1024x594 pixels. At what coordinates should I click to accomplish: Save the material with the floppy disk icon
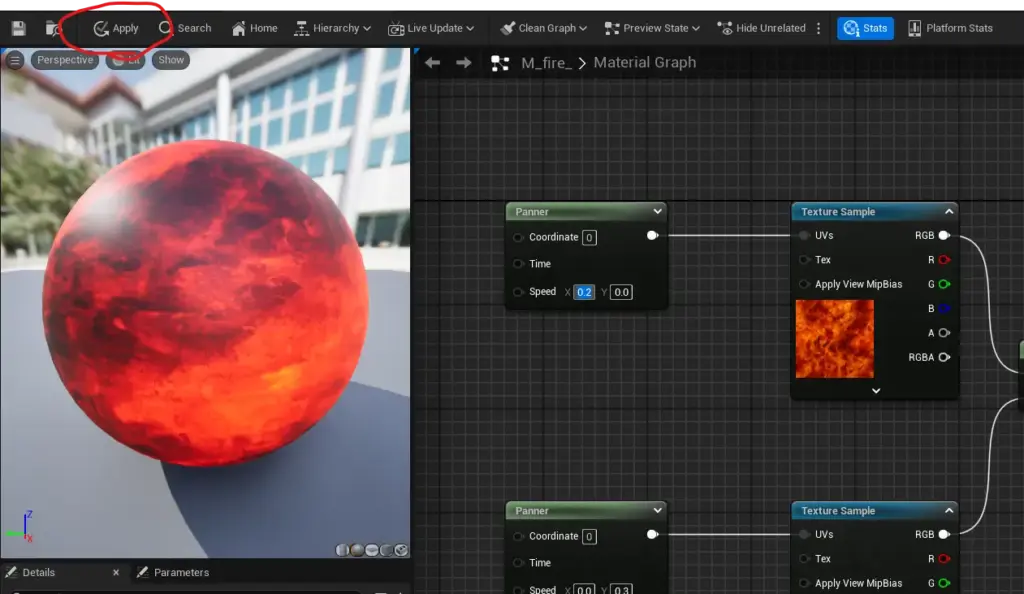pos(18,28)
